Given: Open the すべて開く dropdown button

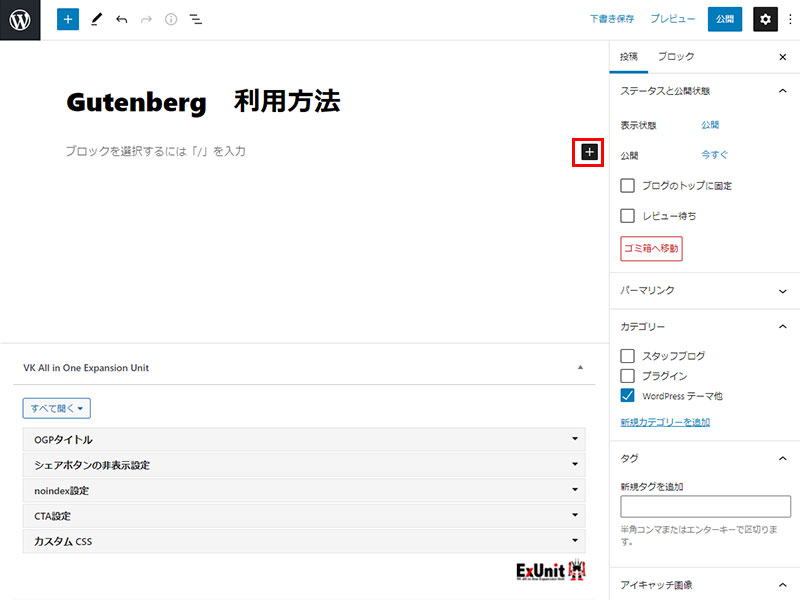Looking at the screenshot, I should [x=58, y=408].
